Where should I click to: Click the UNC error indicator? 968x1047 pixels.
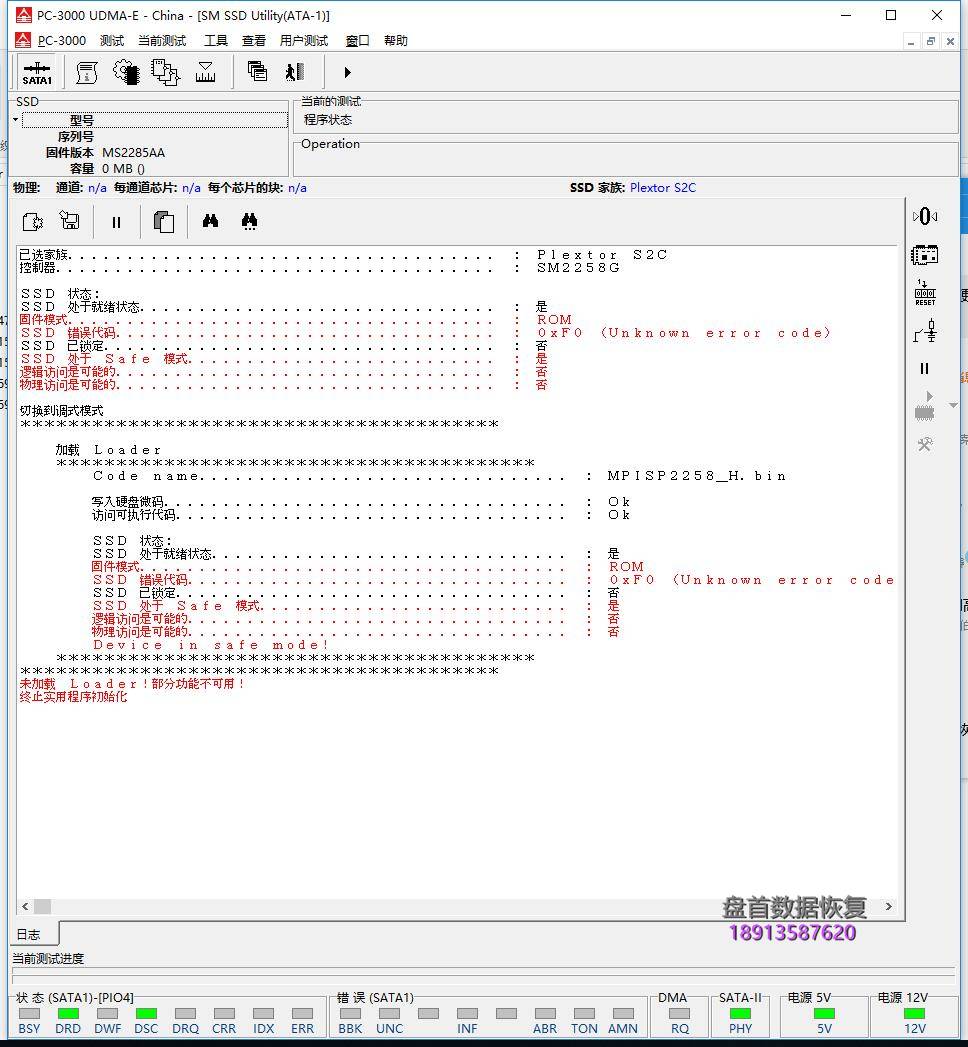[x=389, y=1014]
